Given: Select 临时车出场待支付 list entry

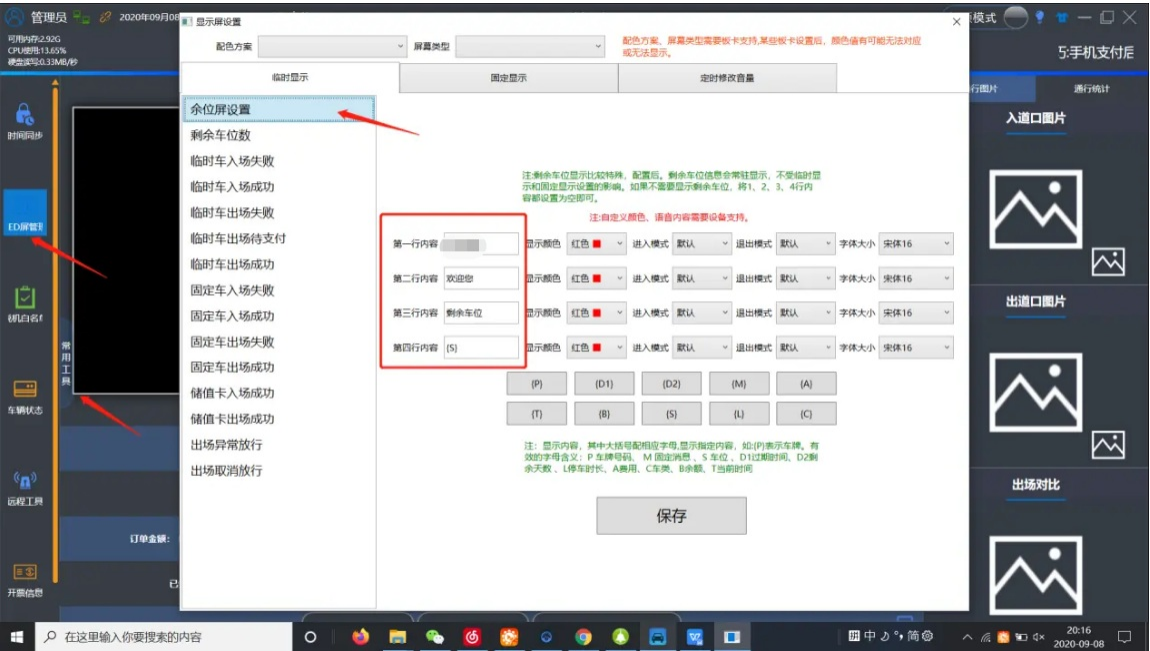Looking at the screenshot, I should pyautogui.click(x=278, y=238).
